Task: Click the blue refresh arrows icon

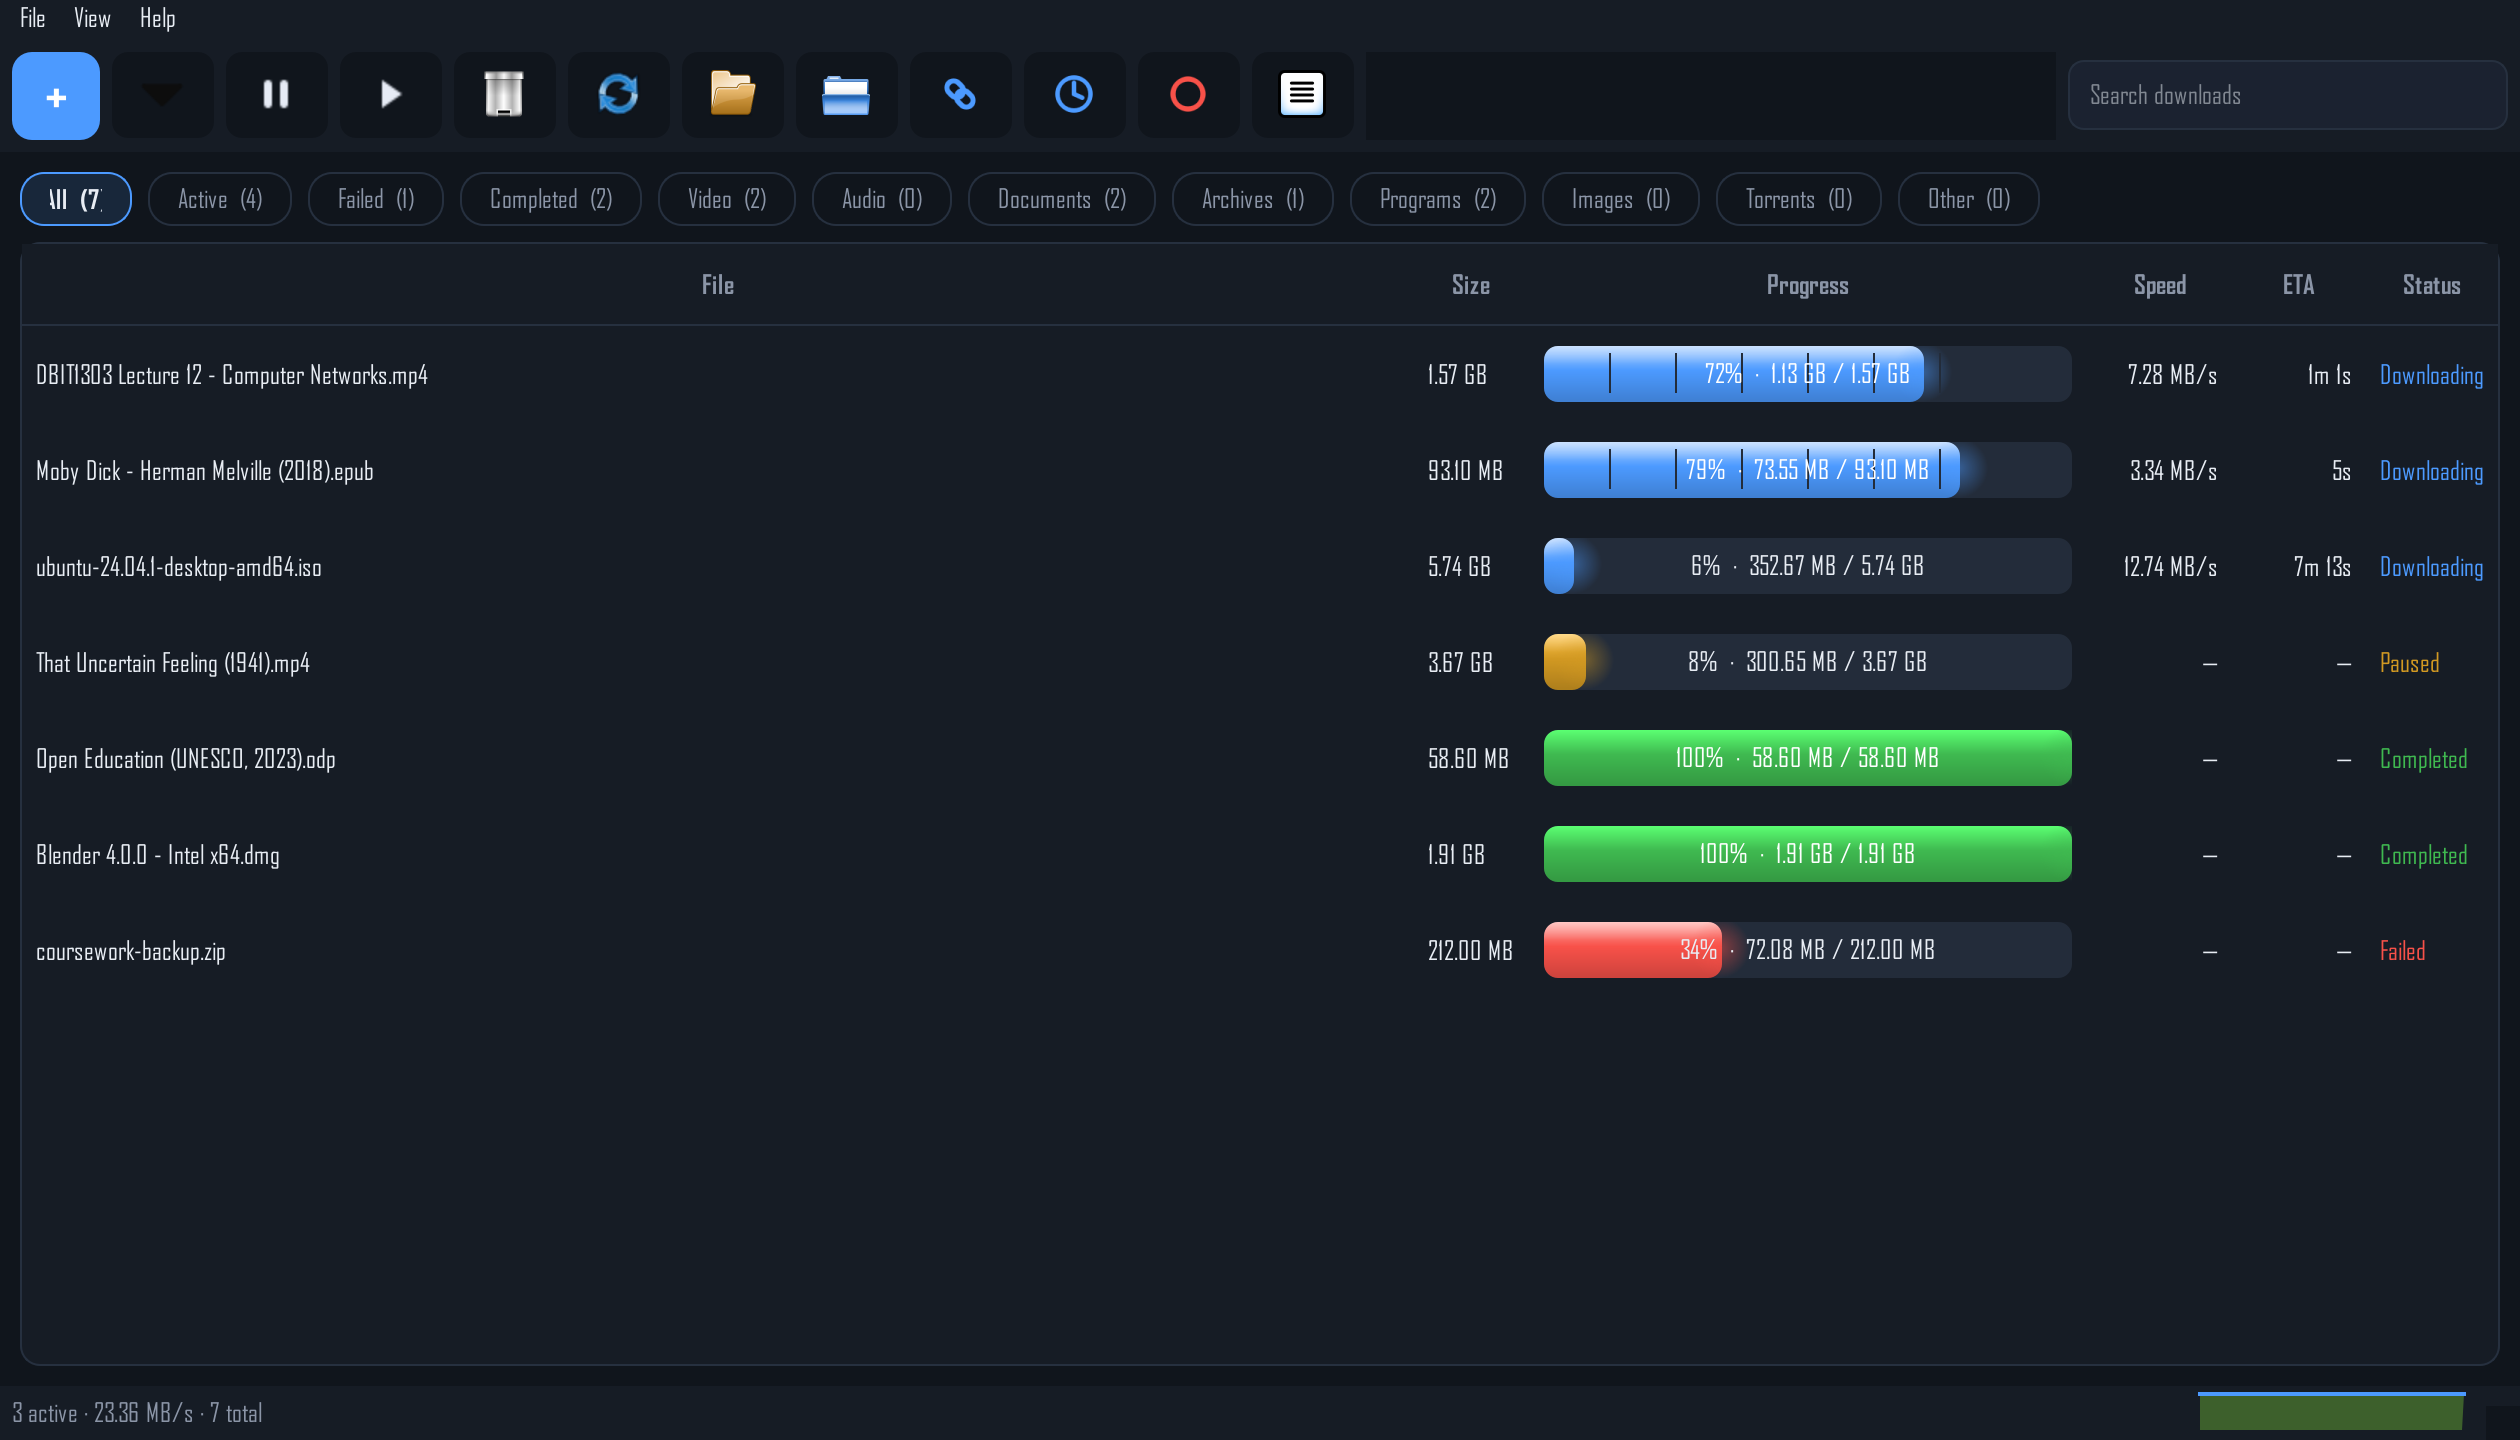Action: pyautogui.click(x=618, y=96)
